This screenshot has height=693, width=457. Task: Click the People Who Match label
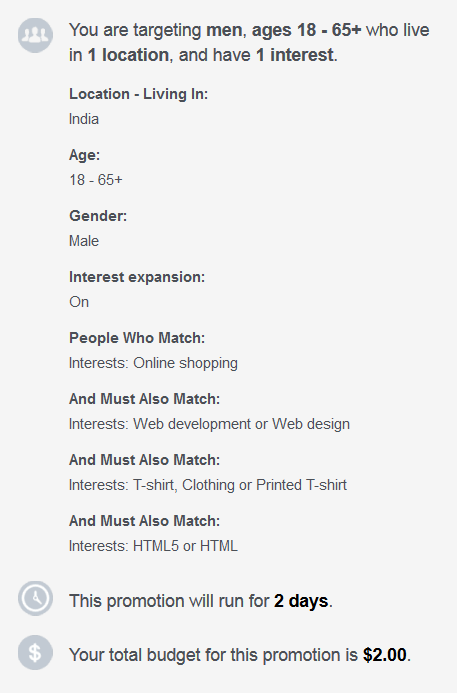tap(137, 338)
